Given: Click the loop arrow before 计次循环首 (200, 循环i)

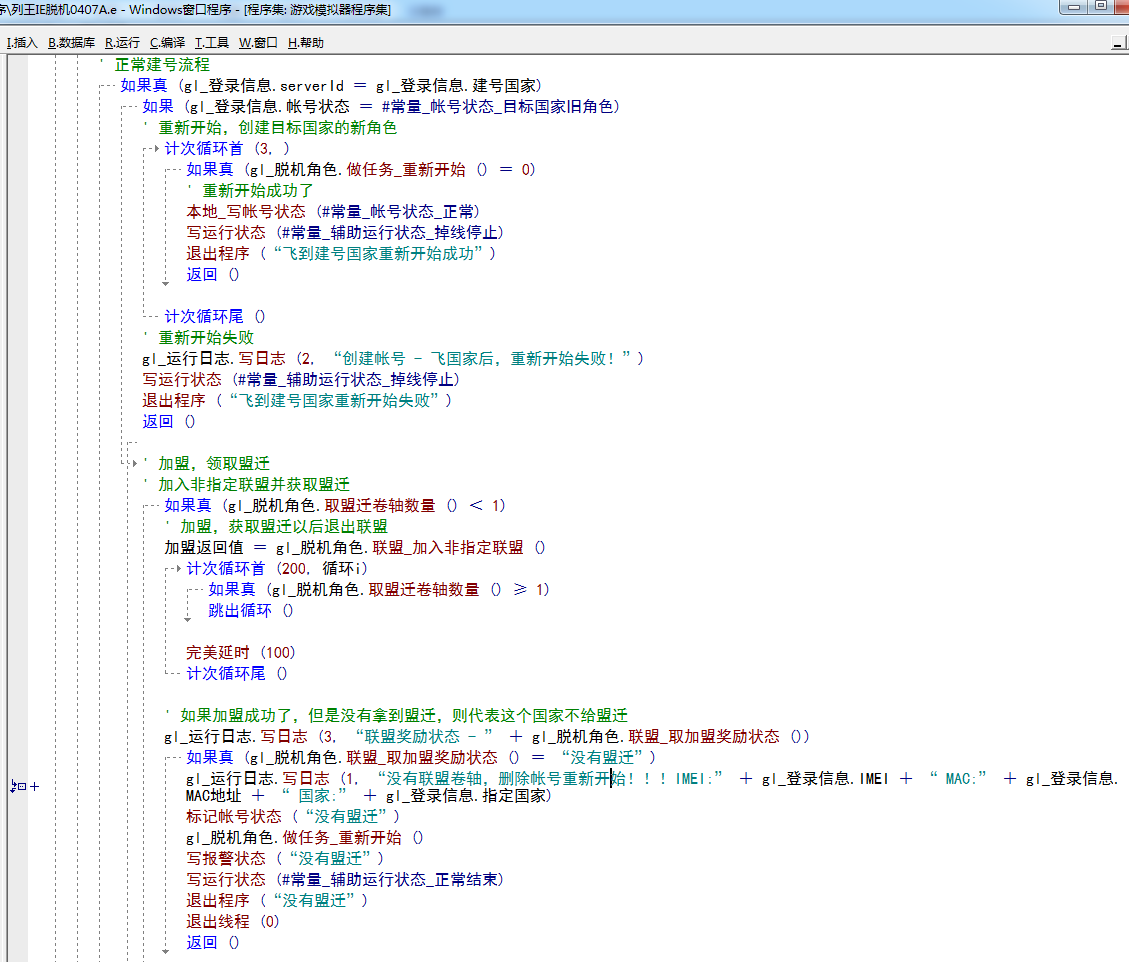Looking at the screenshot, I should click(x=177, y=569).
